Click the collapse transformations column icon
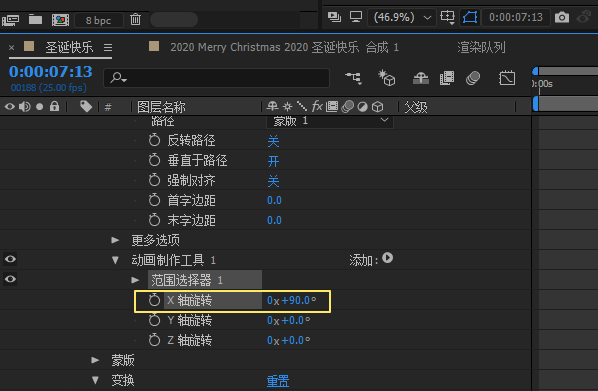The height and width of the screenshot is (391, 598). (287, 106)
